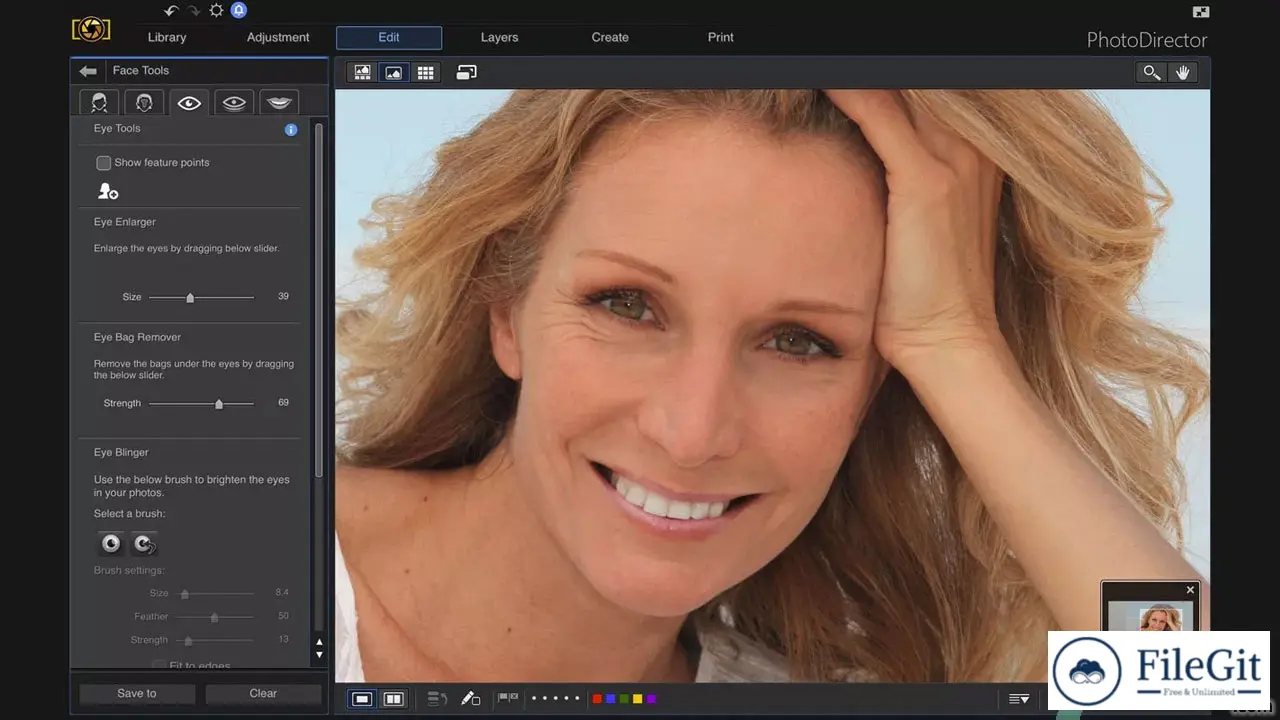Click the undo arrow icon

coord(171,11)
